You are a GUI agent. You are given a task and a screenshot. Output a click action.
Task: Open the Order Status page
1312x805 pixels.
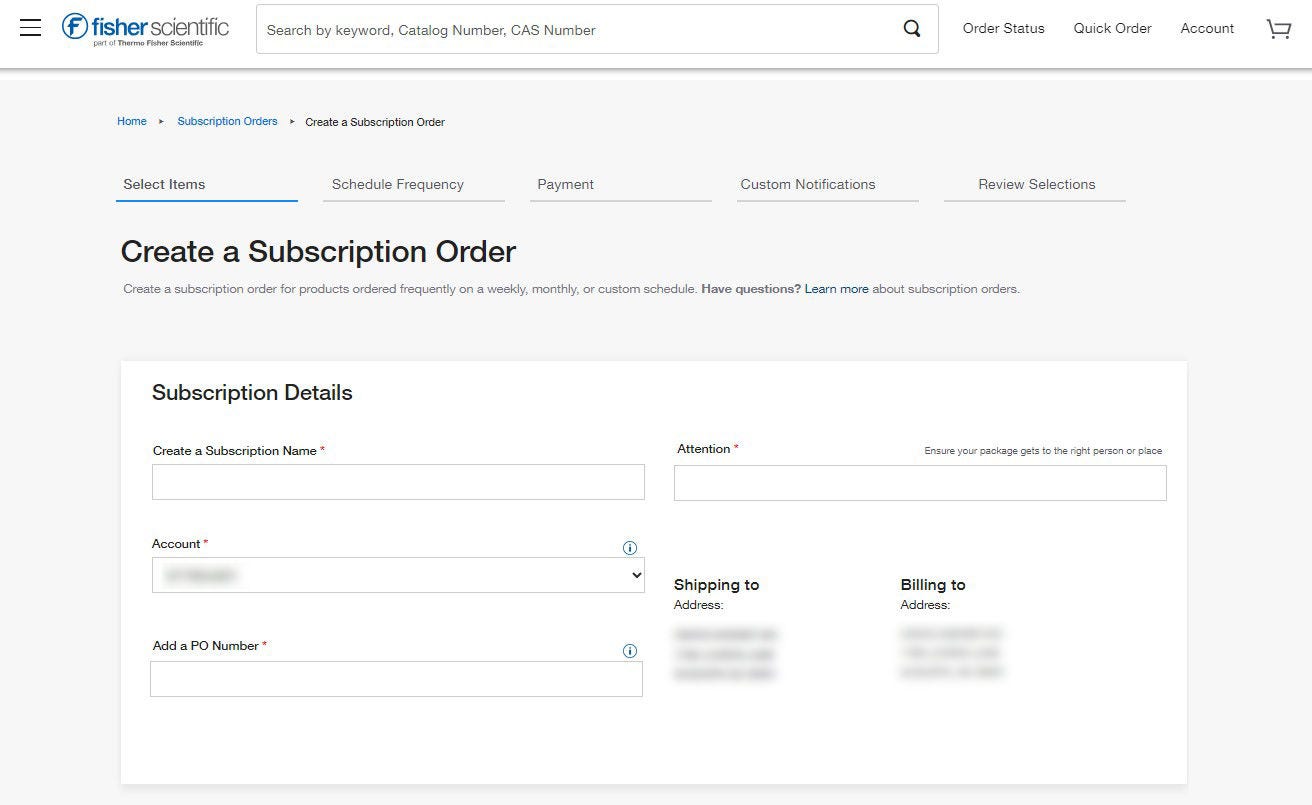pyautogui.click(x=1003, y=28)
